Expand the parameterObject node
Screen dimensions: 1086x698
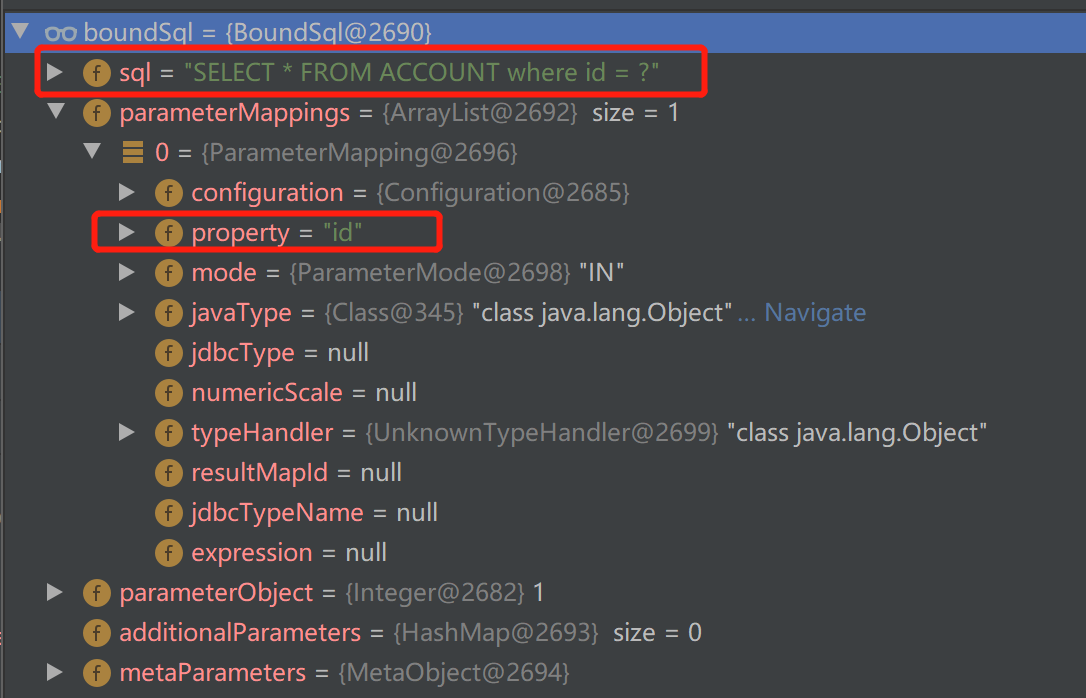[55, 592]
